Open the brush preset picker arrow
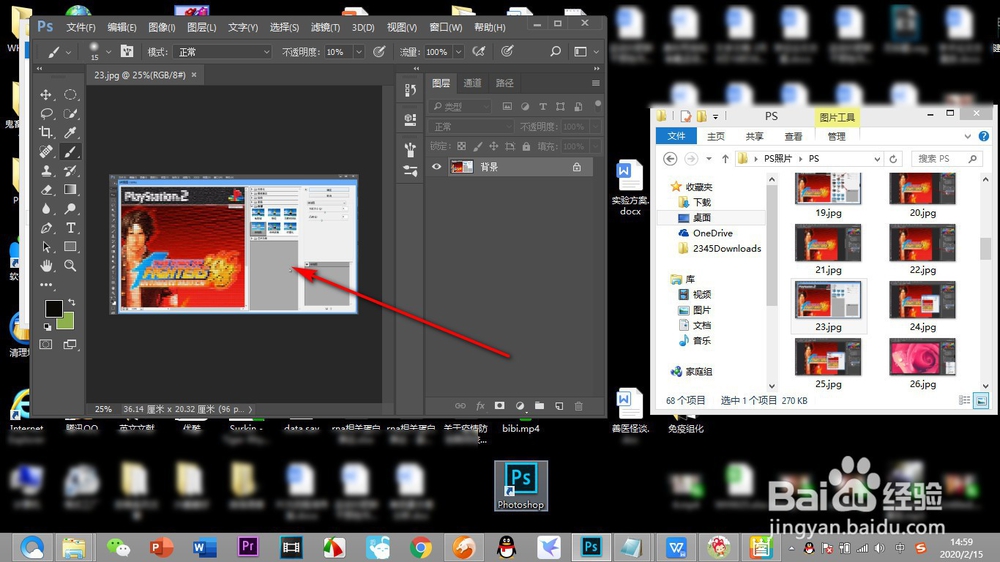This screenshot has height=562, width=1000. point(108,52)
